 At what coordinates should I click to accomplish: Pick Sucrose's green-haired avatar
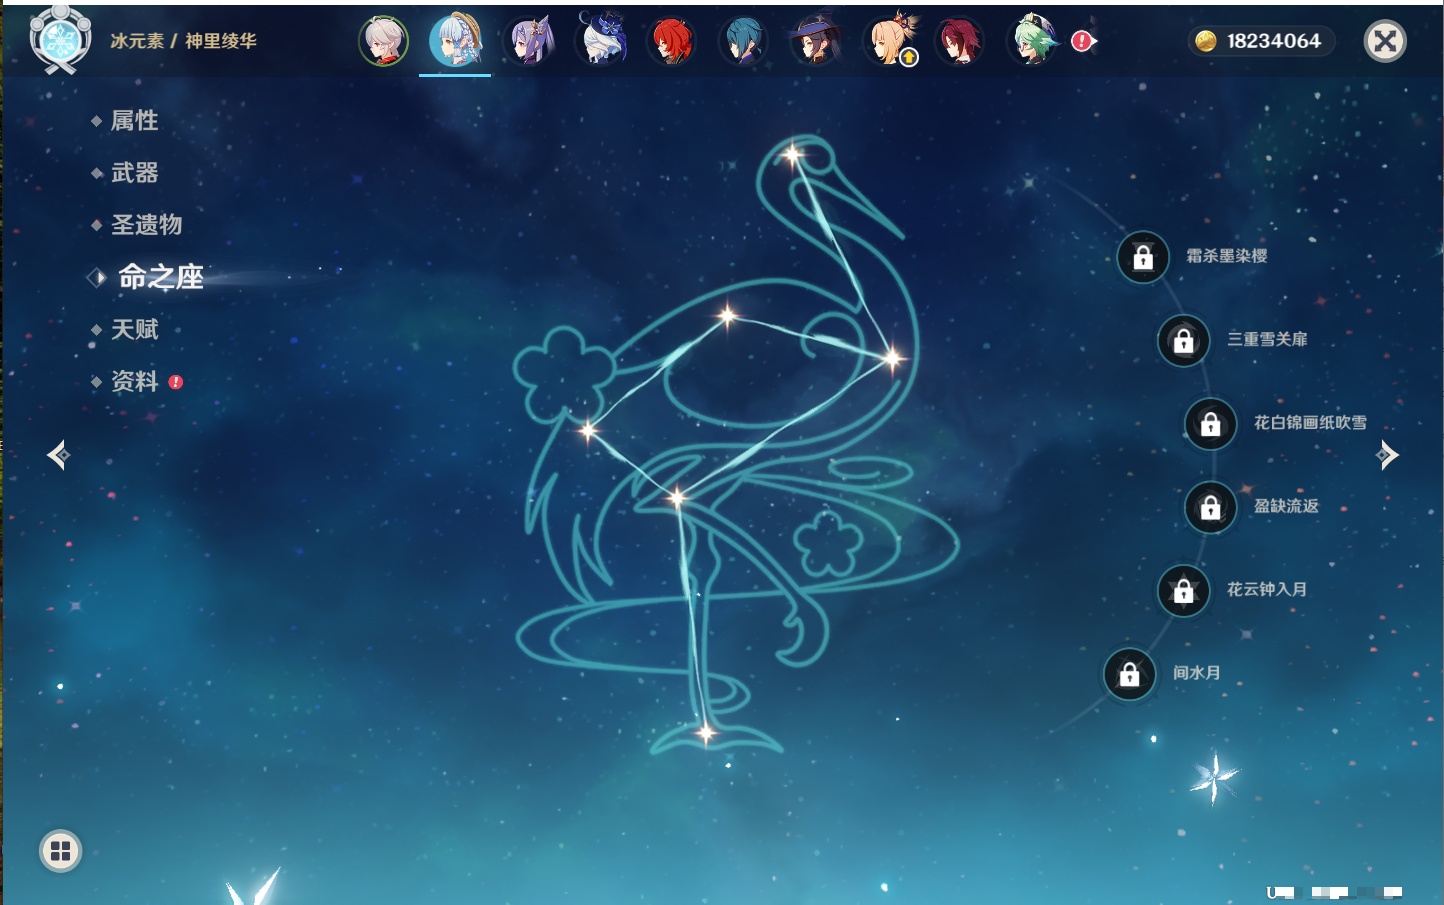[x=1032, y=41]
